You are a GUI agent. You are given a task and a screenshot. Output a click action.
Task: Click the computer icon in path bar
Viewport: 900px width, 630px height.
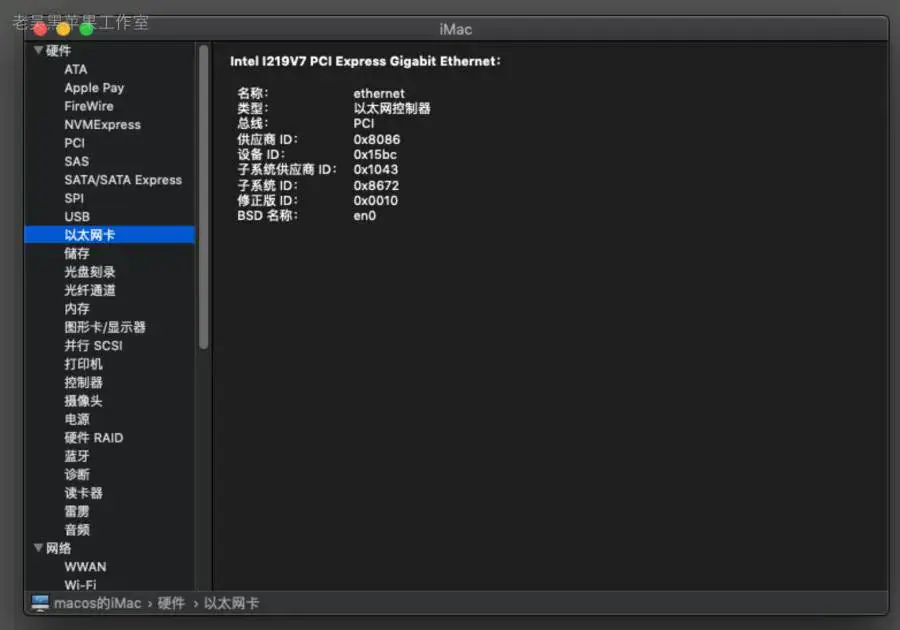pos(40,603)
